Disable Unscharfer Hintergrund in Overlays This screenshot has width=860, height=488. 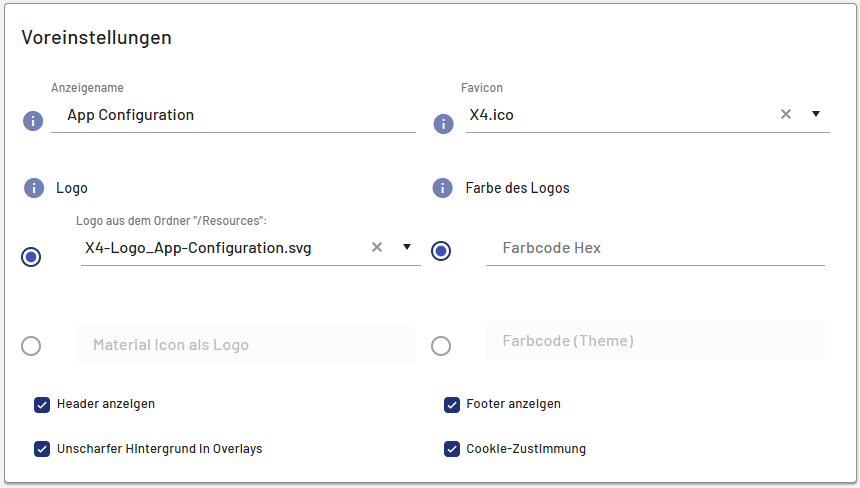(x=42, y=449)
